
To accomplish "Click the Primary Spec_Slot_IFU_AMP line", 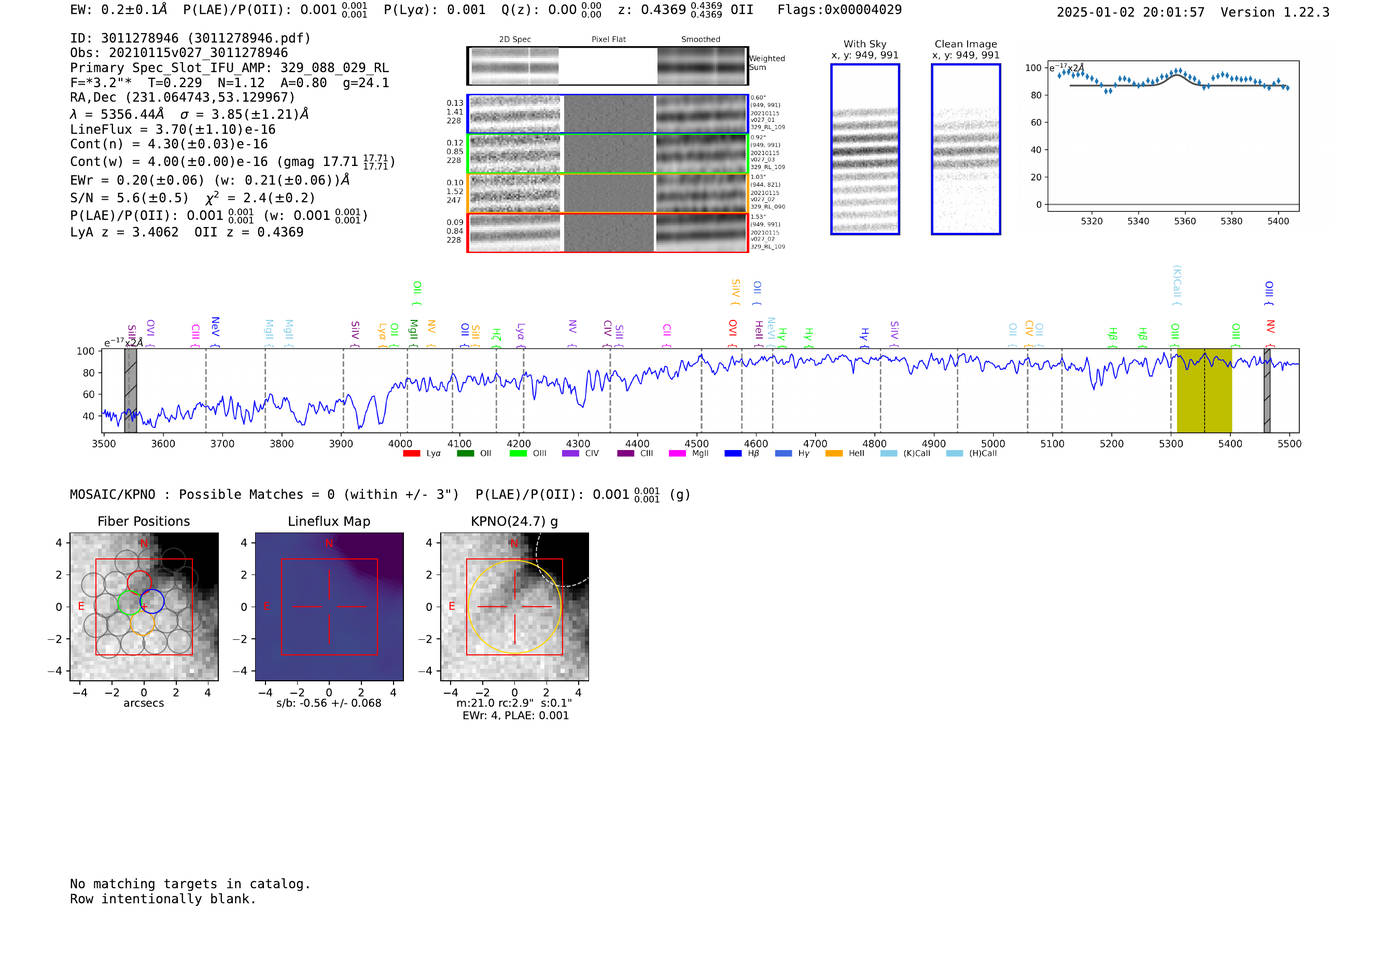I will coord(229,68).
